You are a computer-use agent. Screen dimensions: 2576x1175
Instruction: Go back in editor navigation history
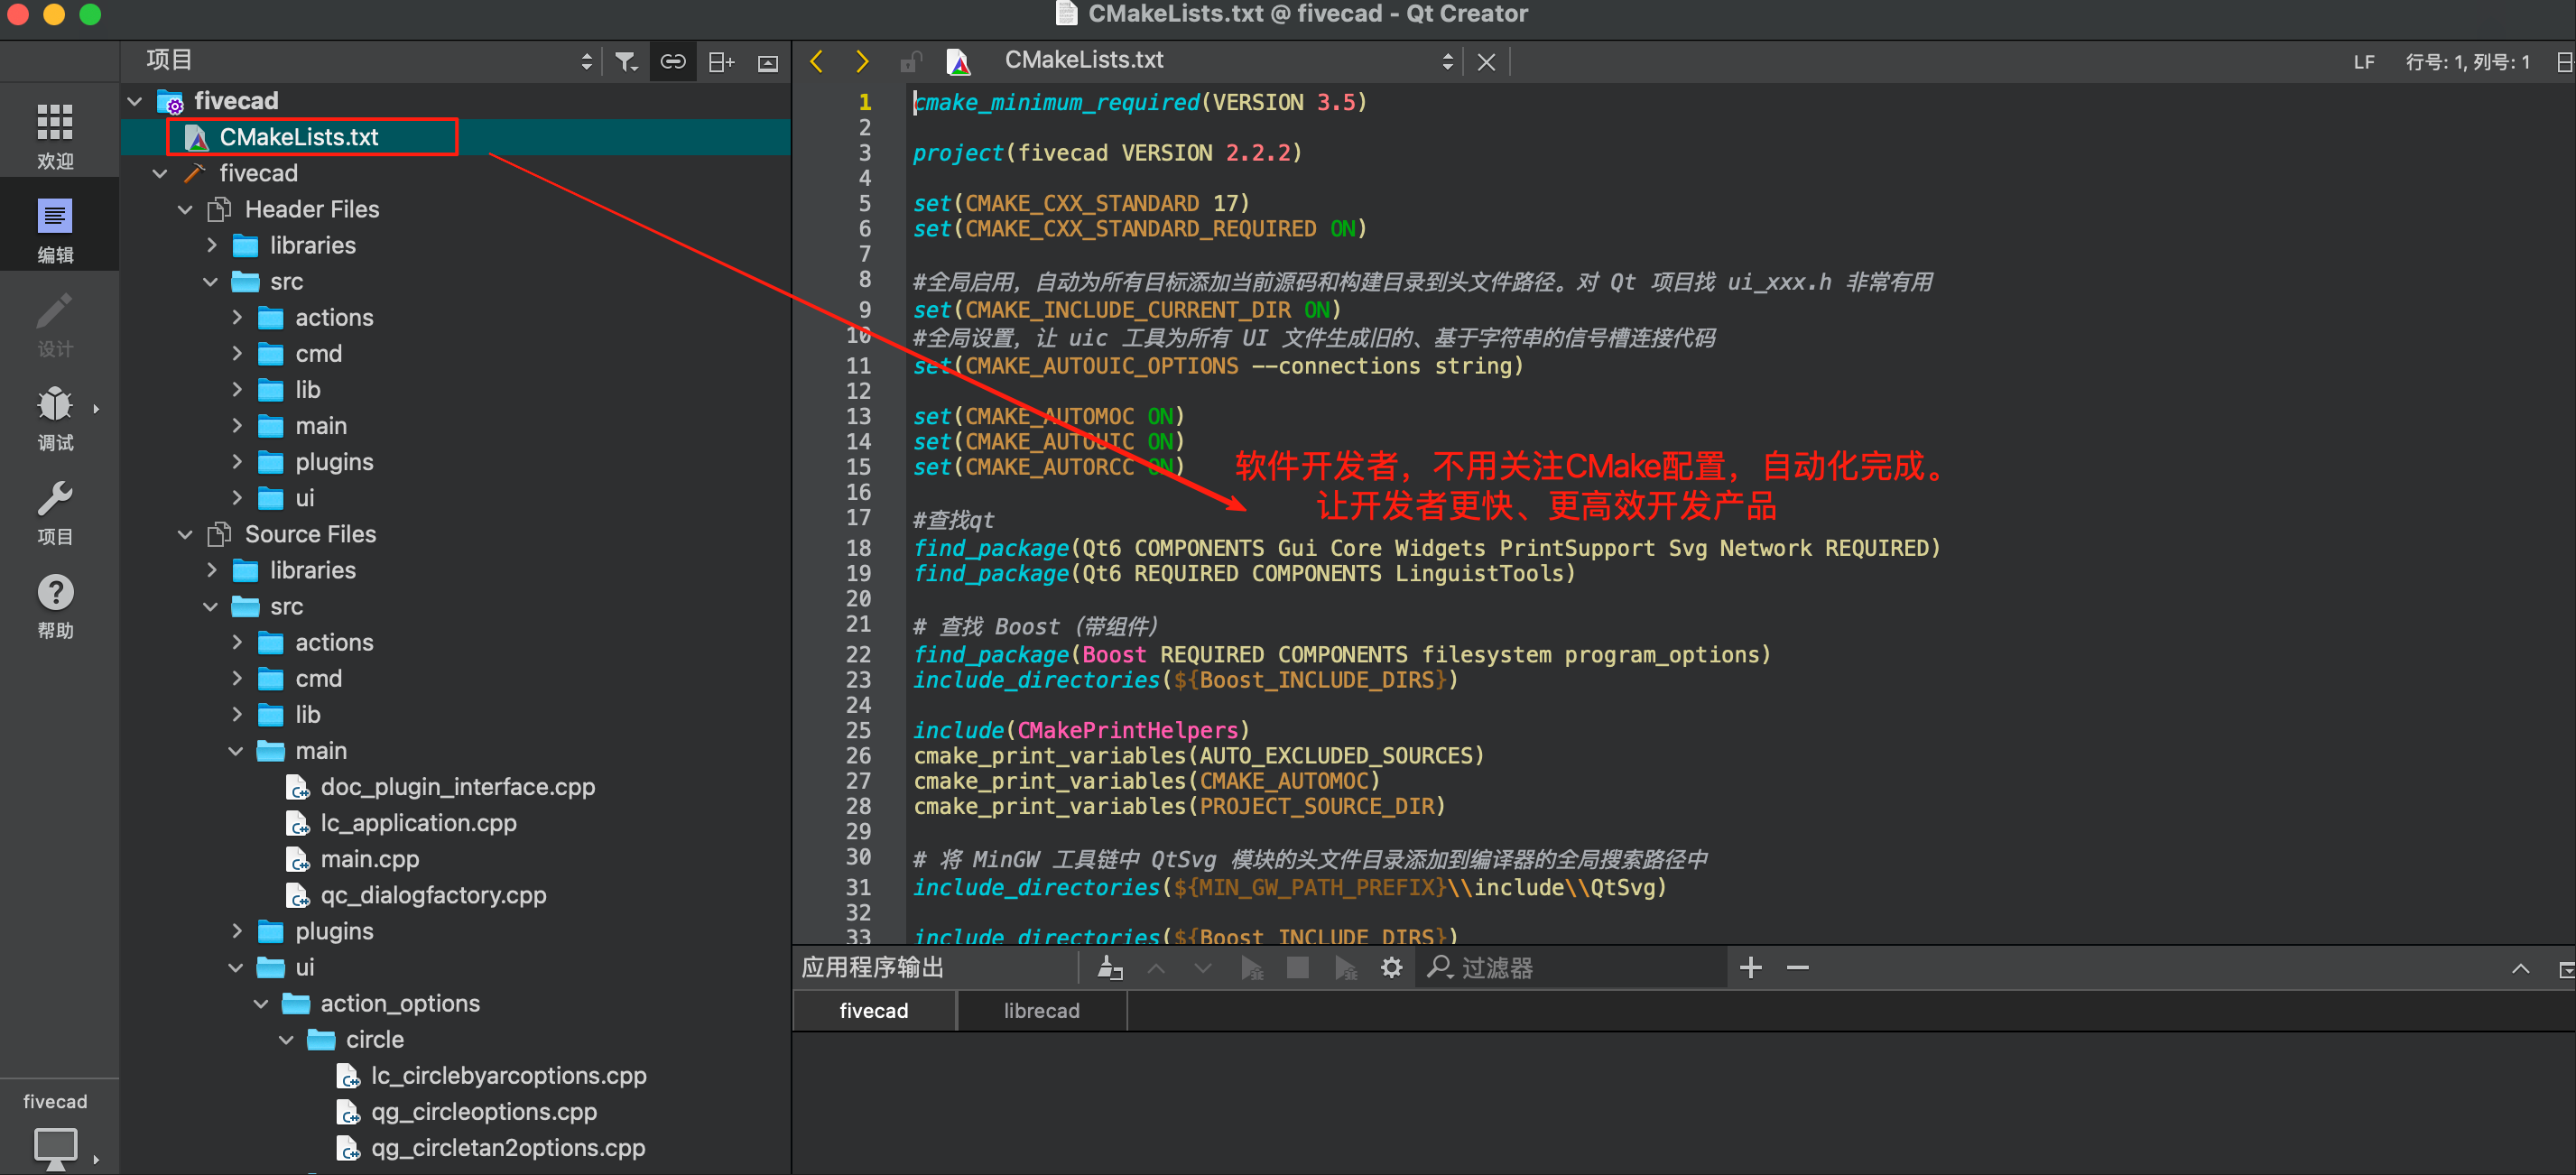[x=817, y=62]
